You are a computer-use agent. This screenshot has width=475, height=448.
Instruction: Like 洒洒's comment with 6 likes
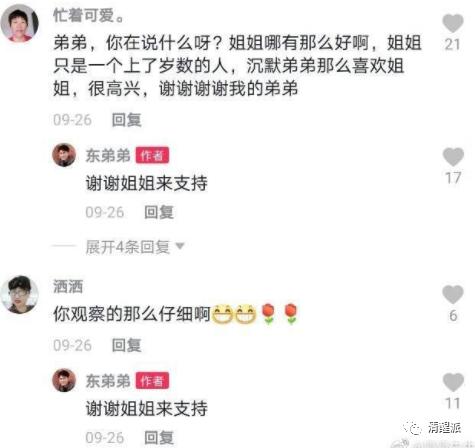tap(453, 294)
